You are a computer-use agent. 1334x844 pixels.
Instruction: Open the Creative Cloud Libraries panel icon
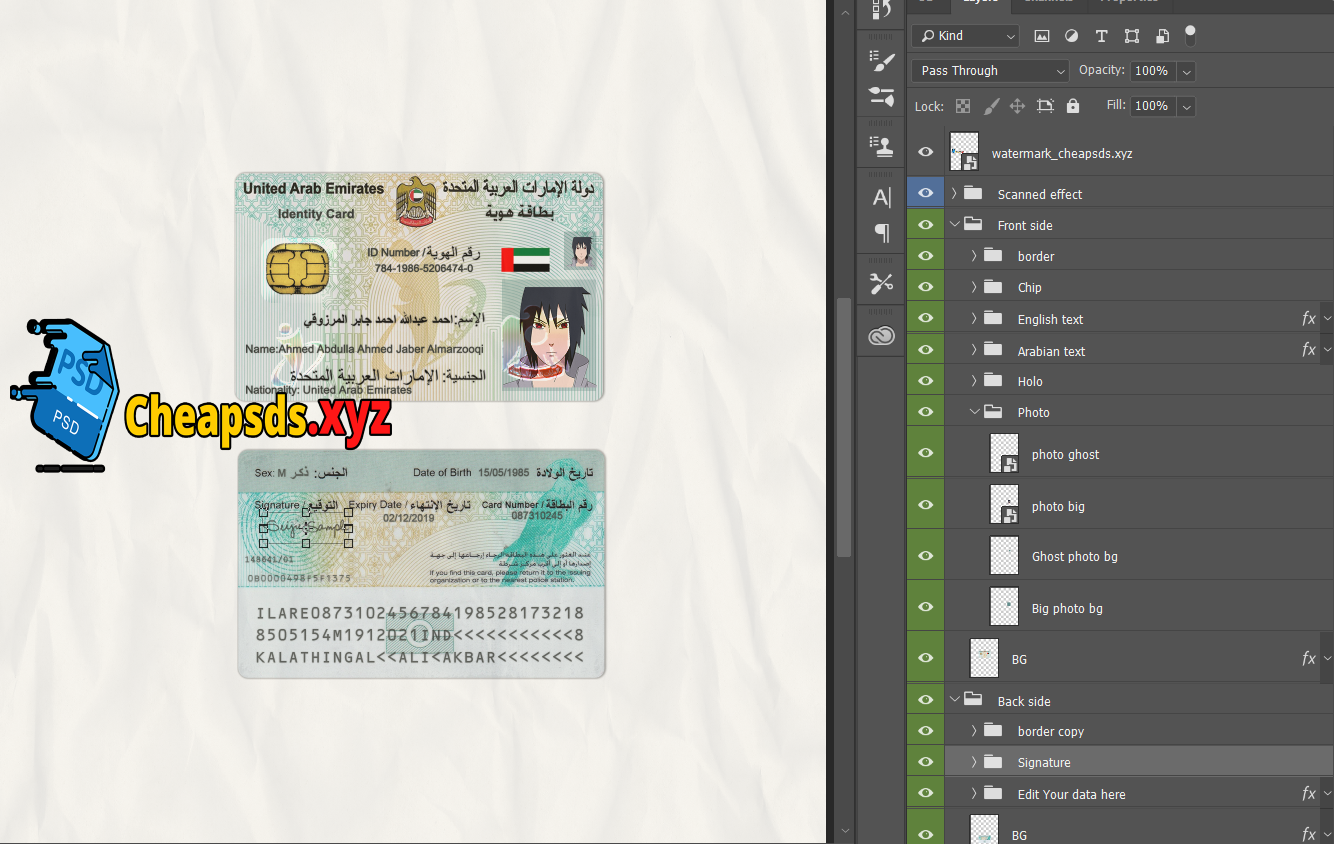pyautogui.click(x=881, y=336)
